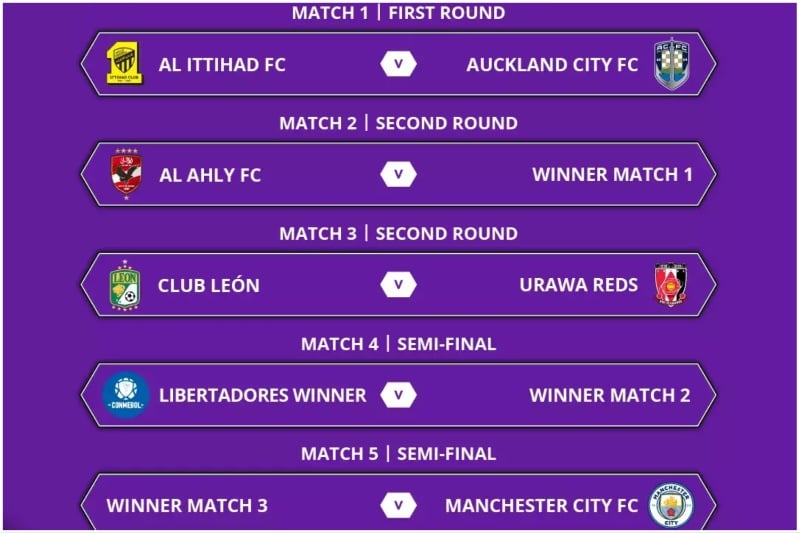Click the Urawa Reds crest

point(671,285)
